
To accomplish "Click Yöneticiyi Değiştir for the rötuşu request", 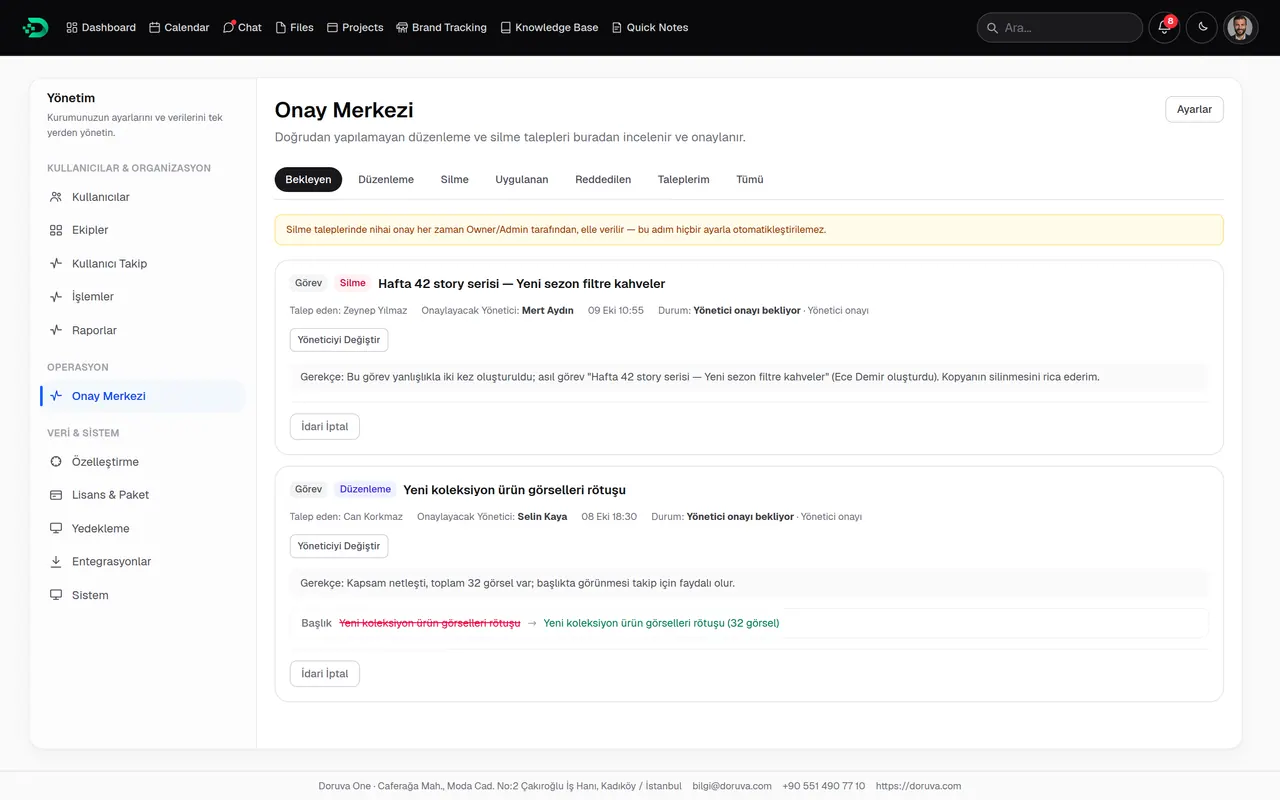I will point(339,546).
